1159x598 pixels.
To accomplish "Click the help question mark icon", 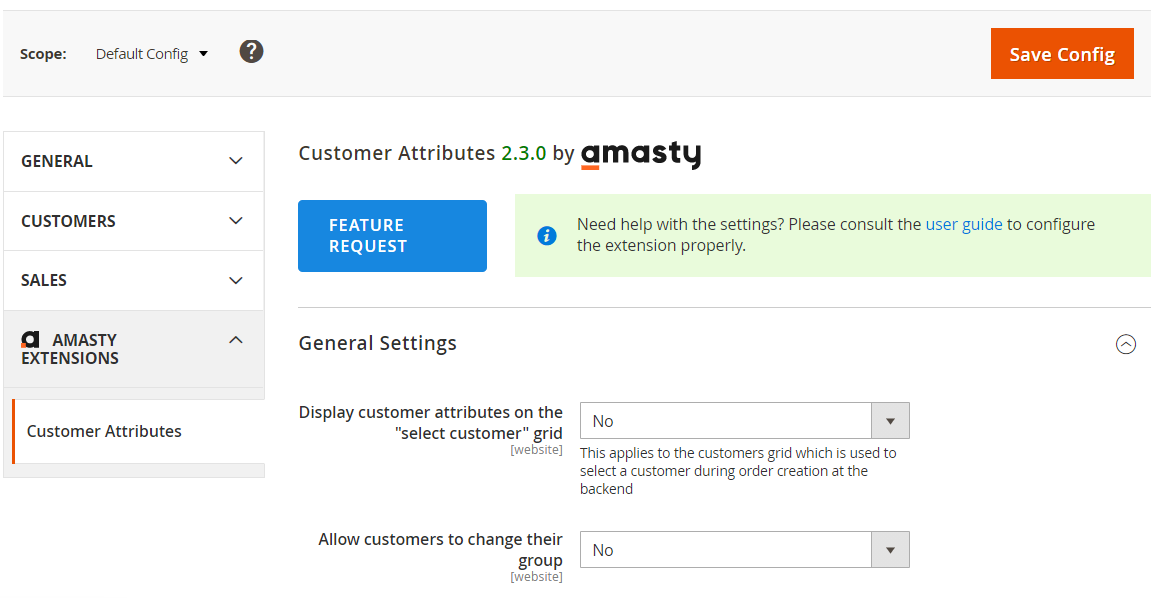I will (x=252, y=51).
